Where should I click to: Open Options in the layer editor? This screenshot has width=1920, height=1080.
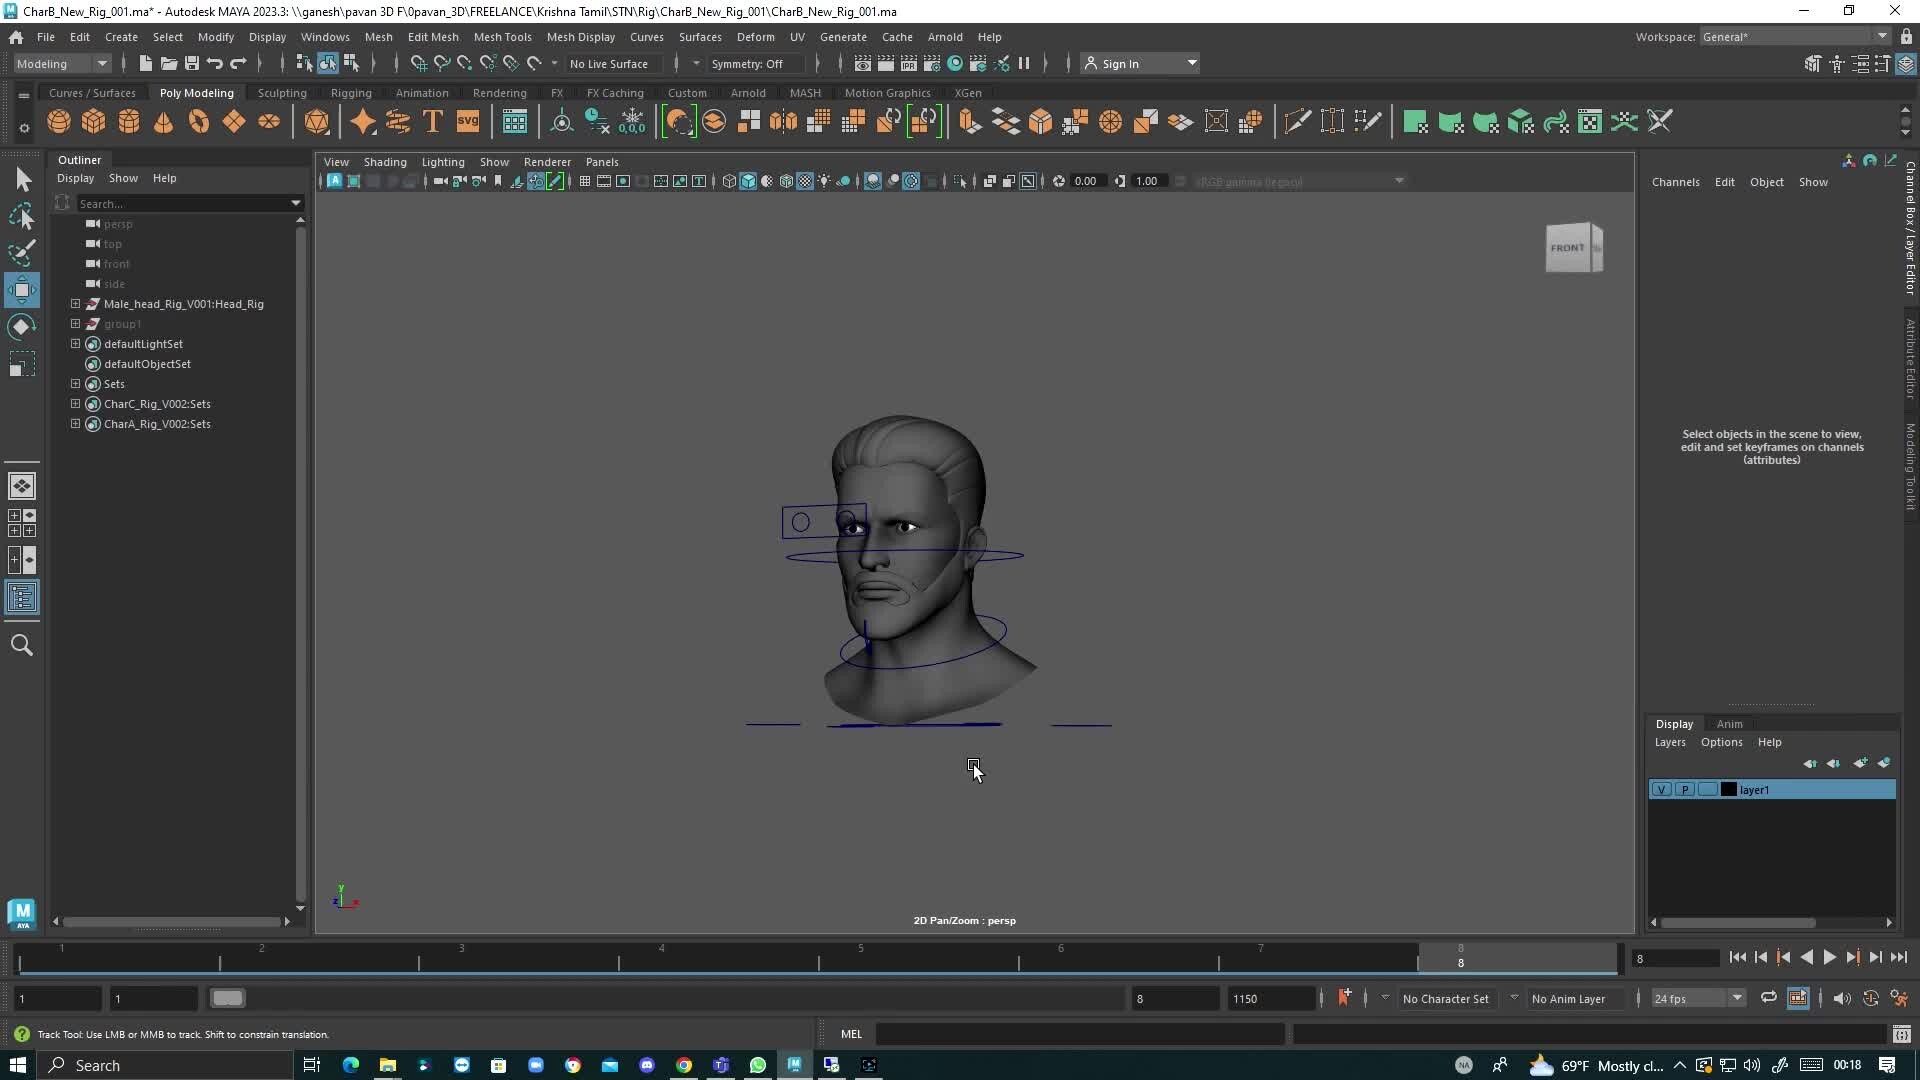pos(1721,742)
